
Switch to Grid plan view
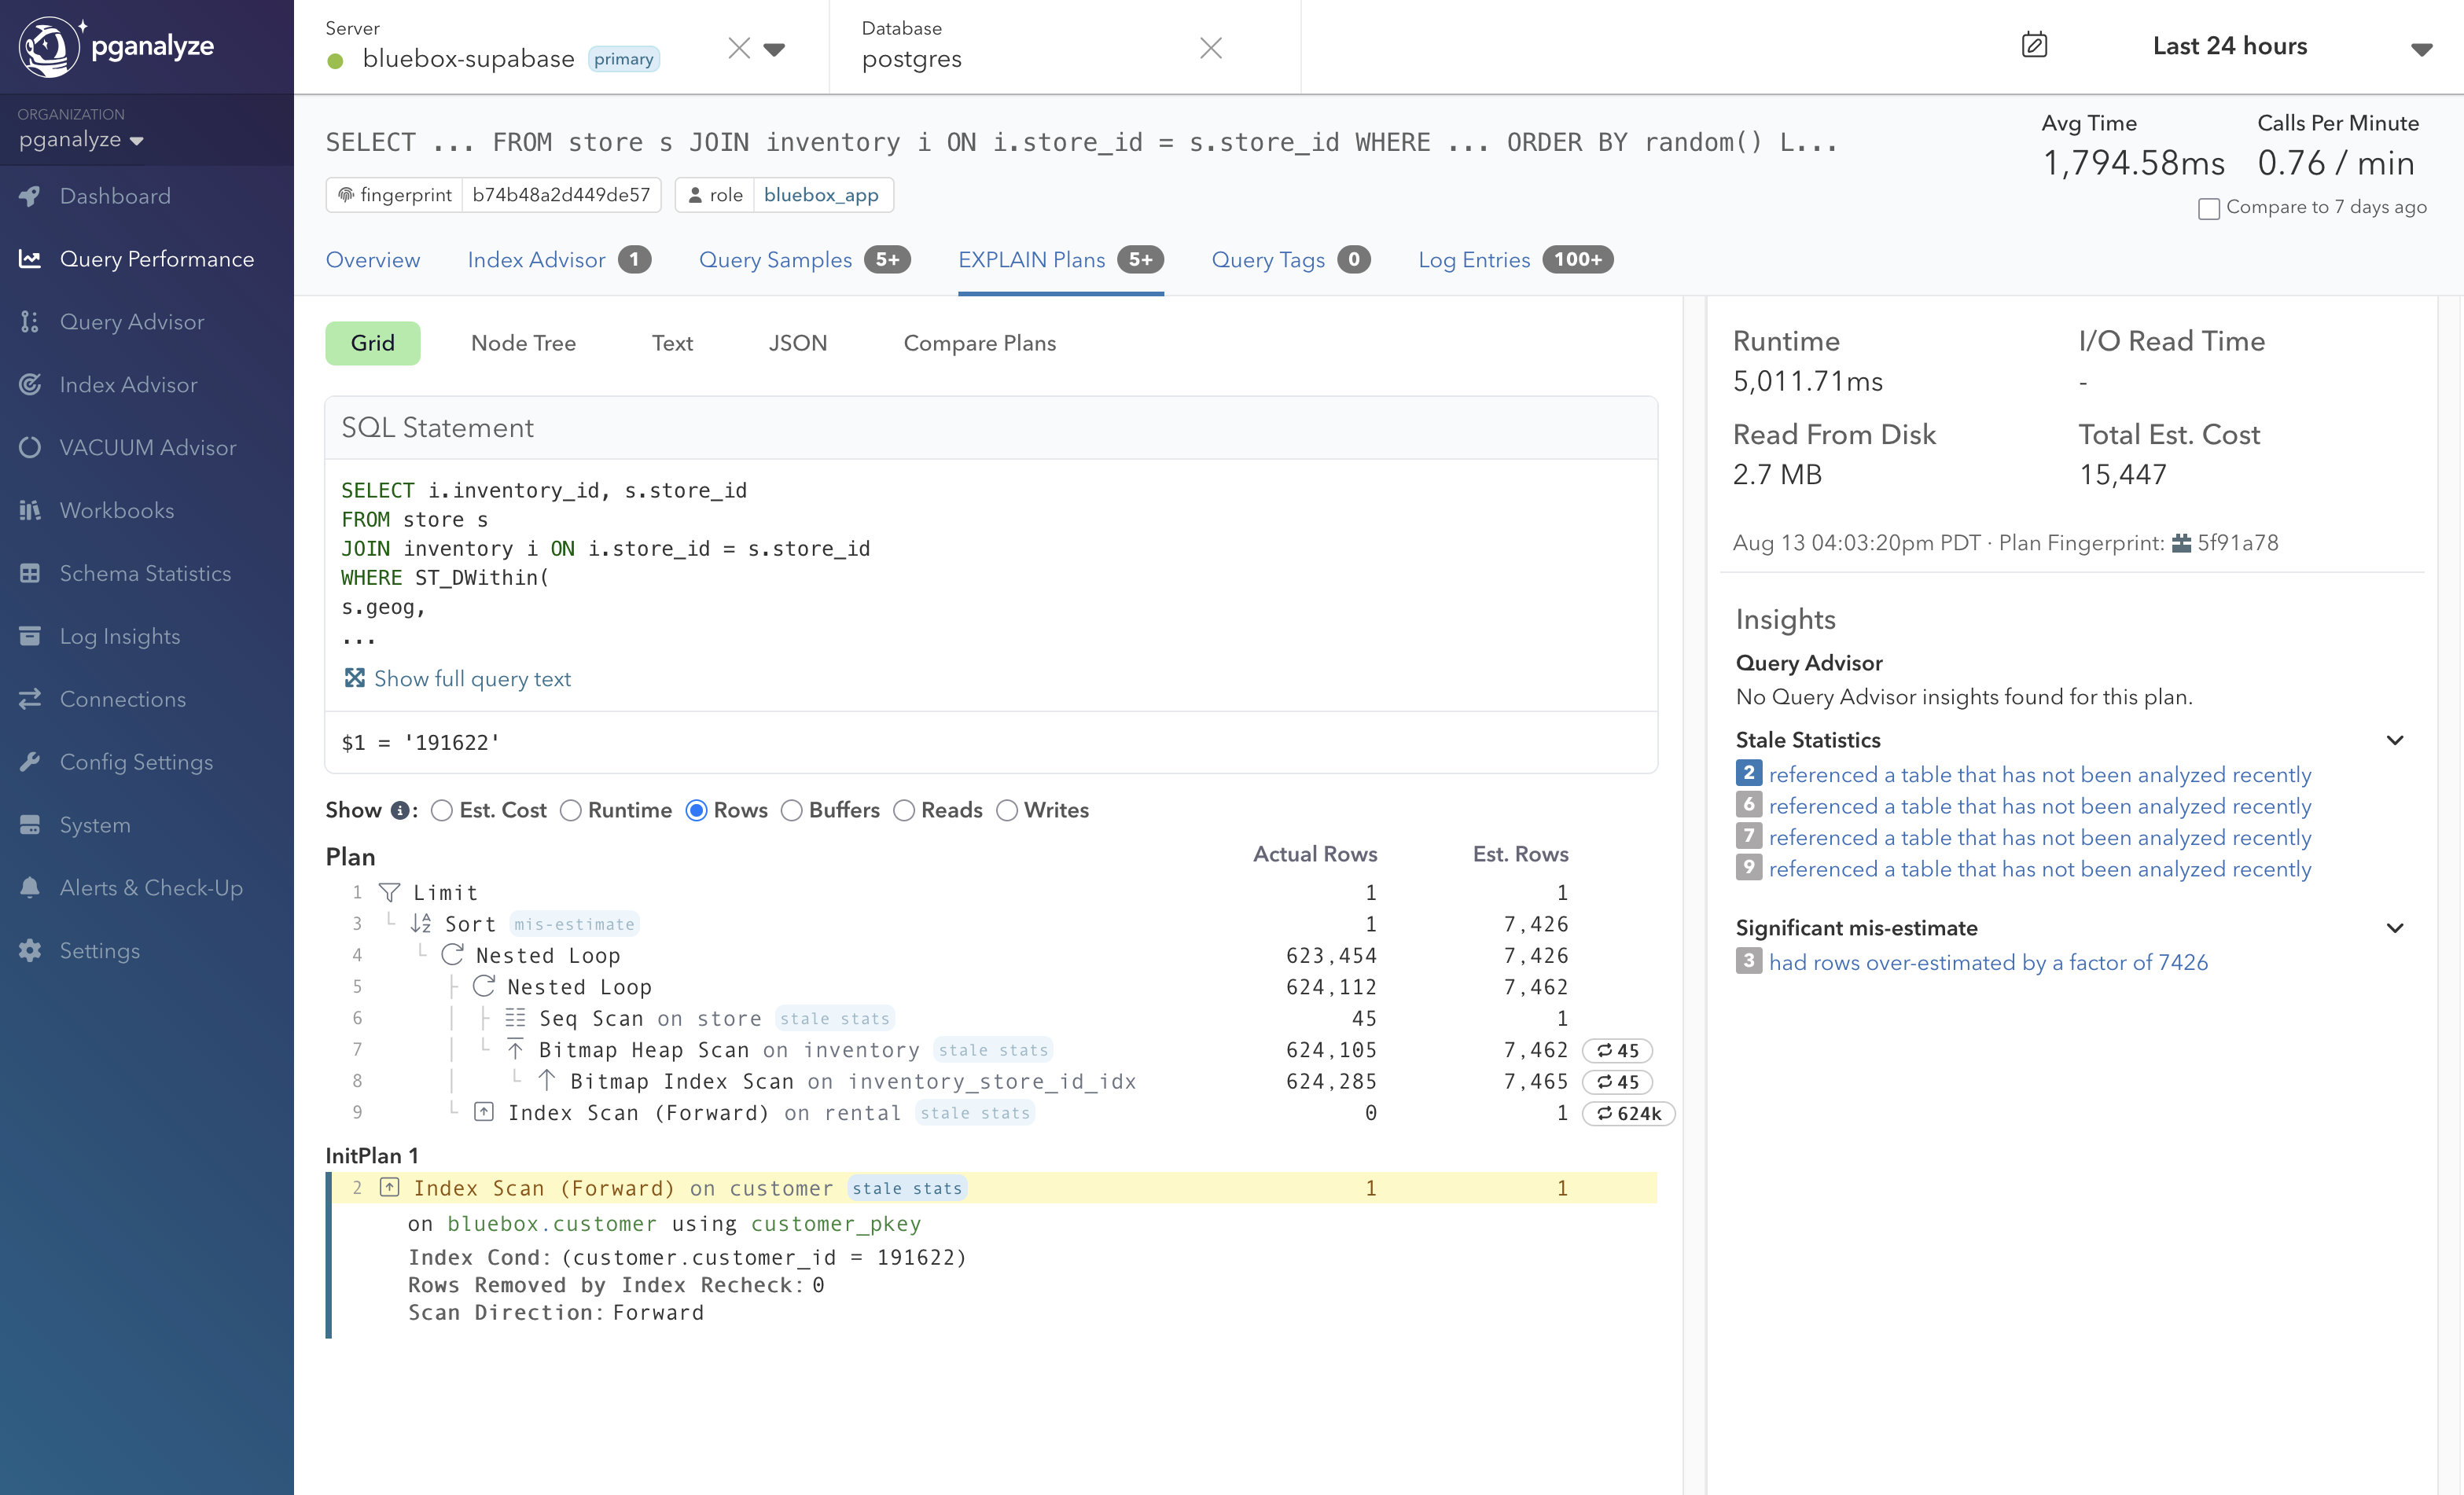[x=373, y=343]
